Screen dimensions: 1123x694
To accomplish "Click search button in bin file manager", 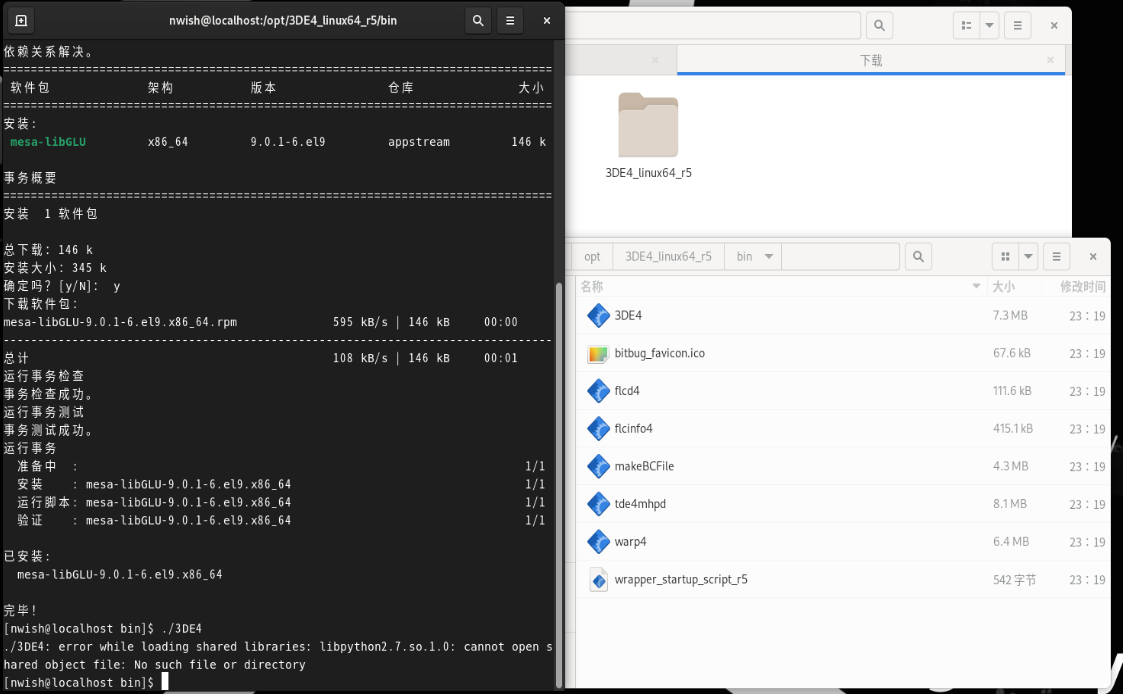I will (x=918, y=257).
